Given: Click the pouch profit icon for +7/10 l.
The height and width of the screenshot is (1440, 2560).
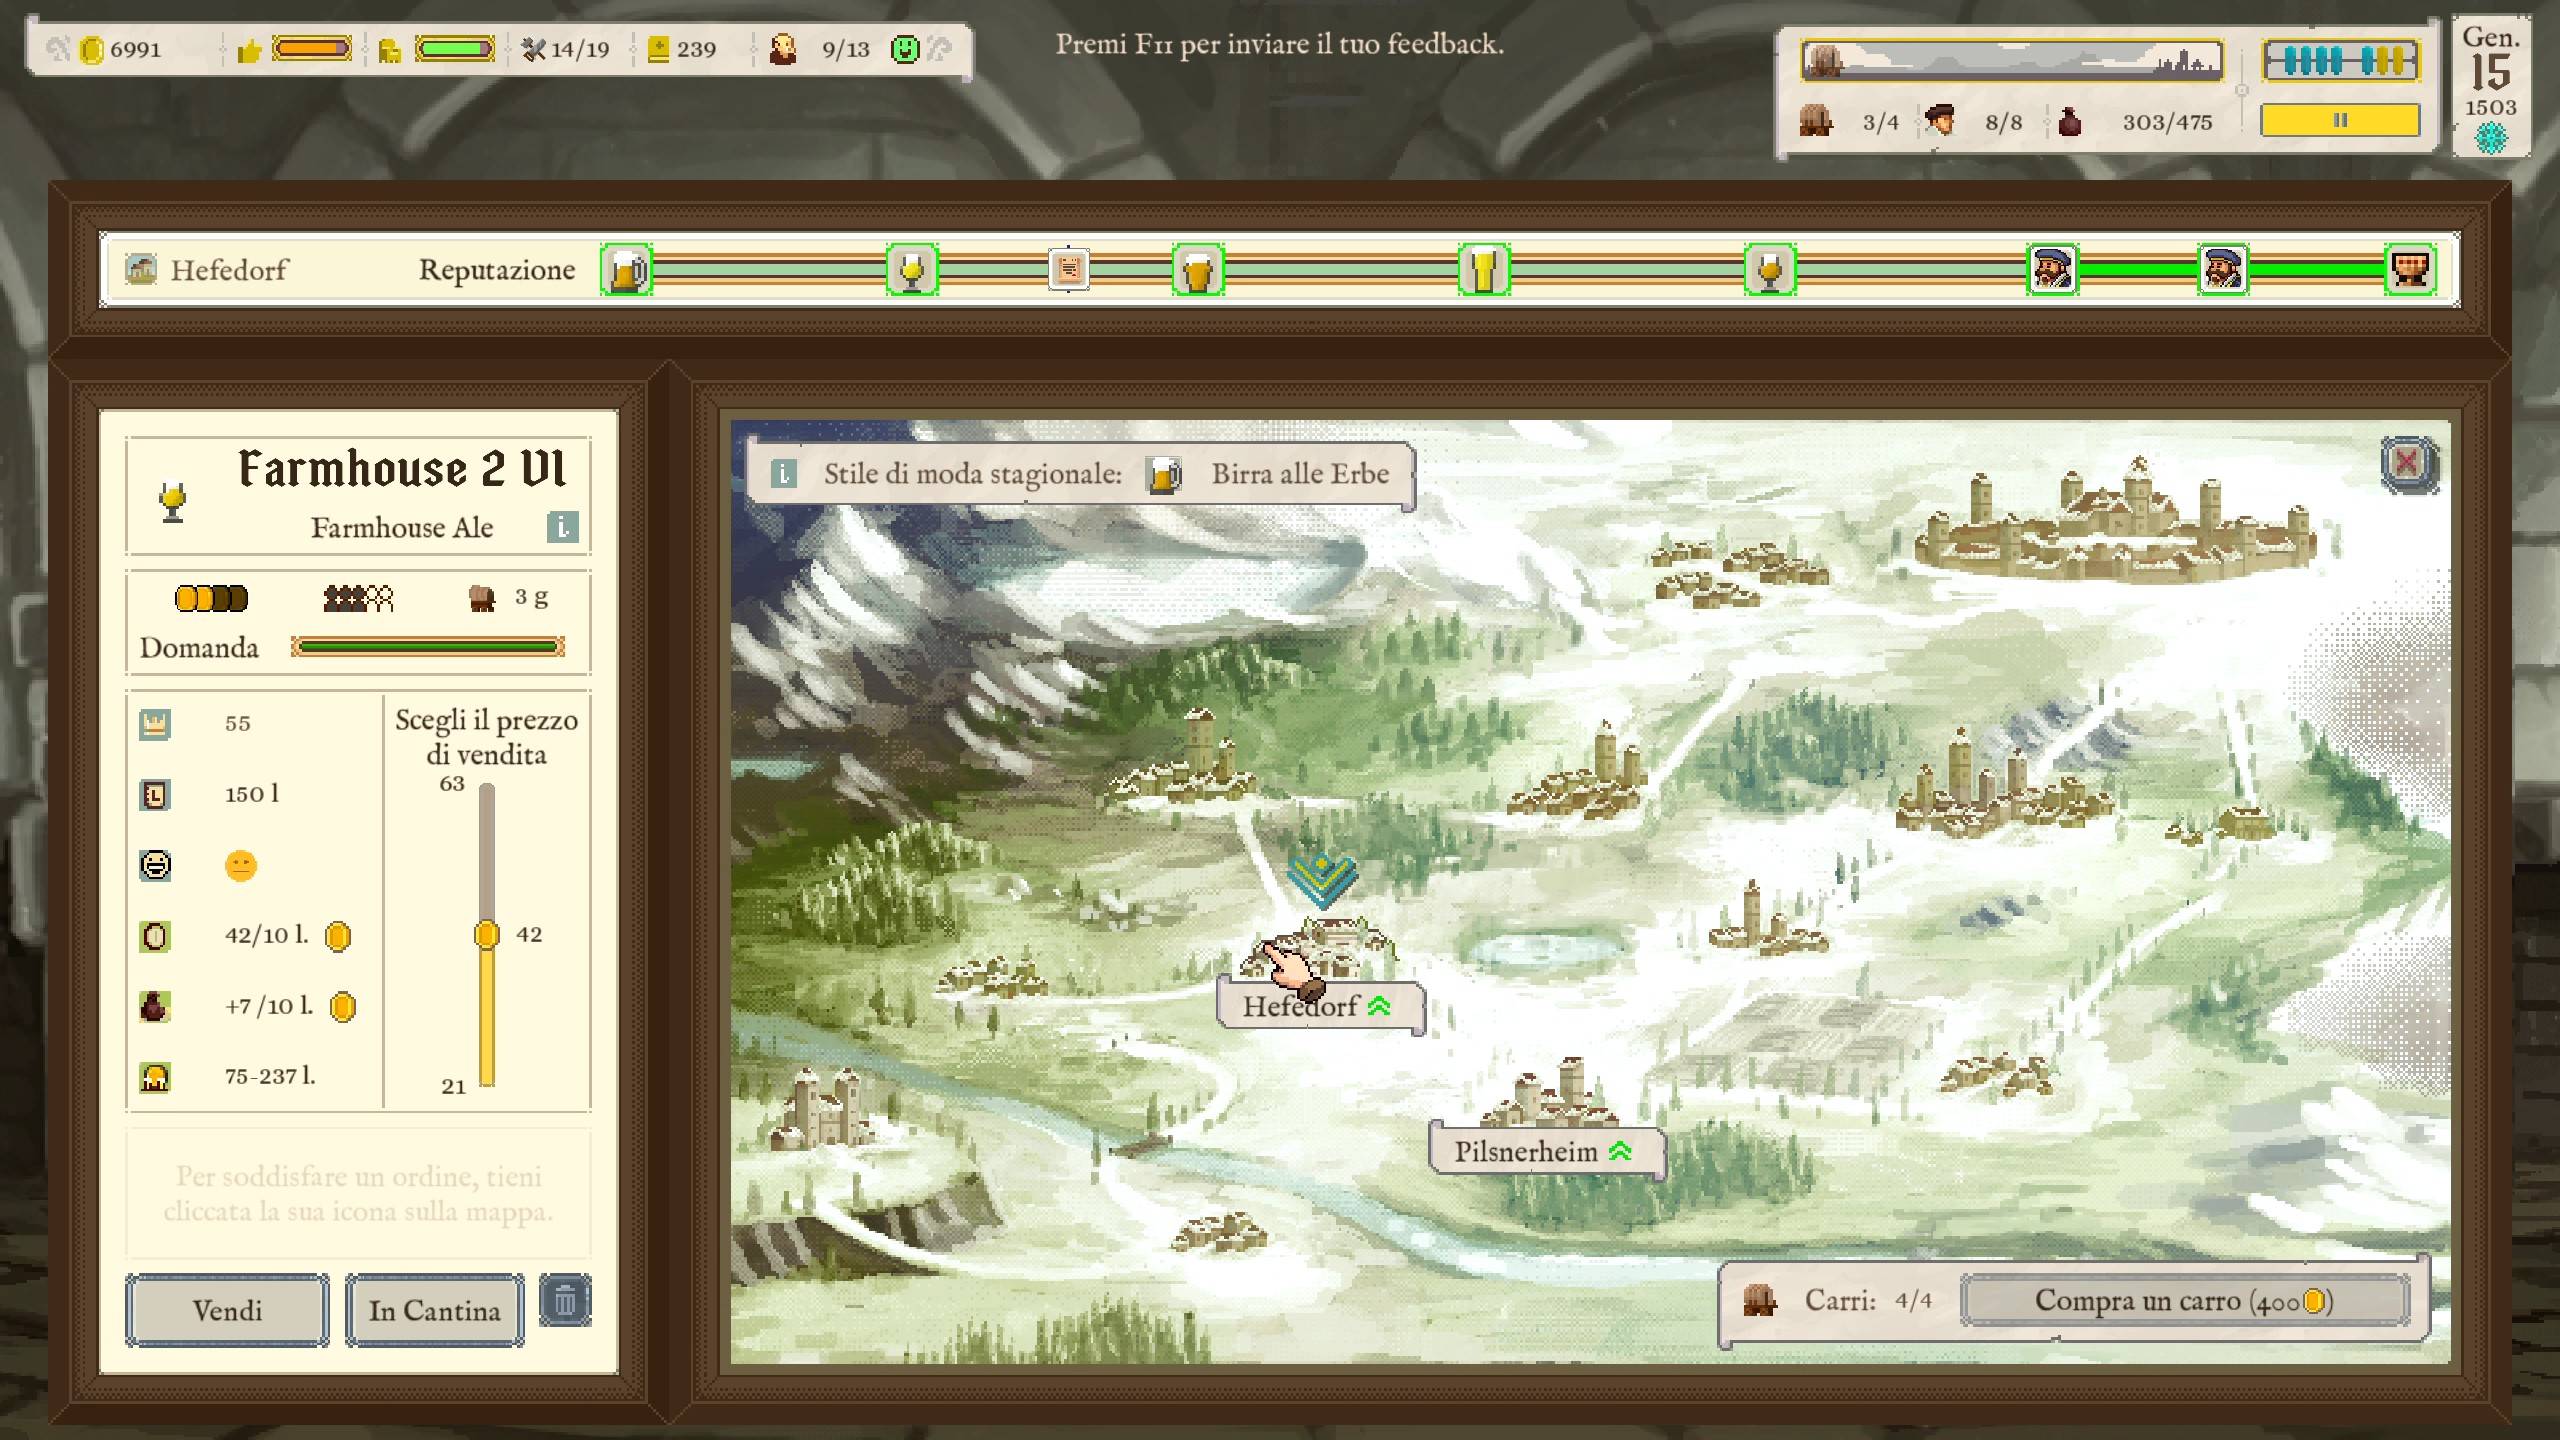Looking at the screenshot, I should (x=155, y=1006).
